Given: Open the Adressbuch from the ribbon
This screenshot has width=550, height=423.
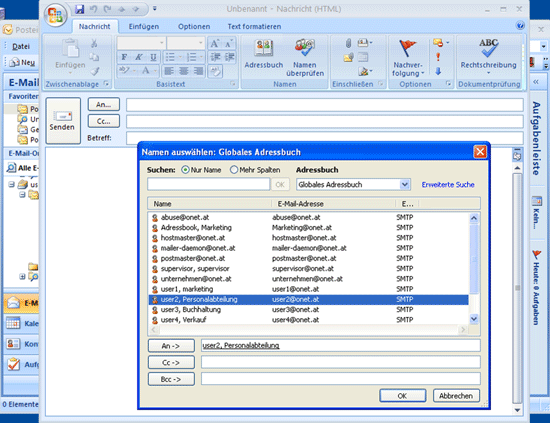Looking at the screenshot, I should point(264,54).
